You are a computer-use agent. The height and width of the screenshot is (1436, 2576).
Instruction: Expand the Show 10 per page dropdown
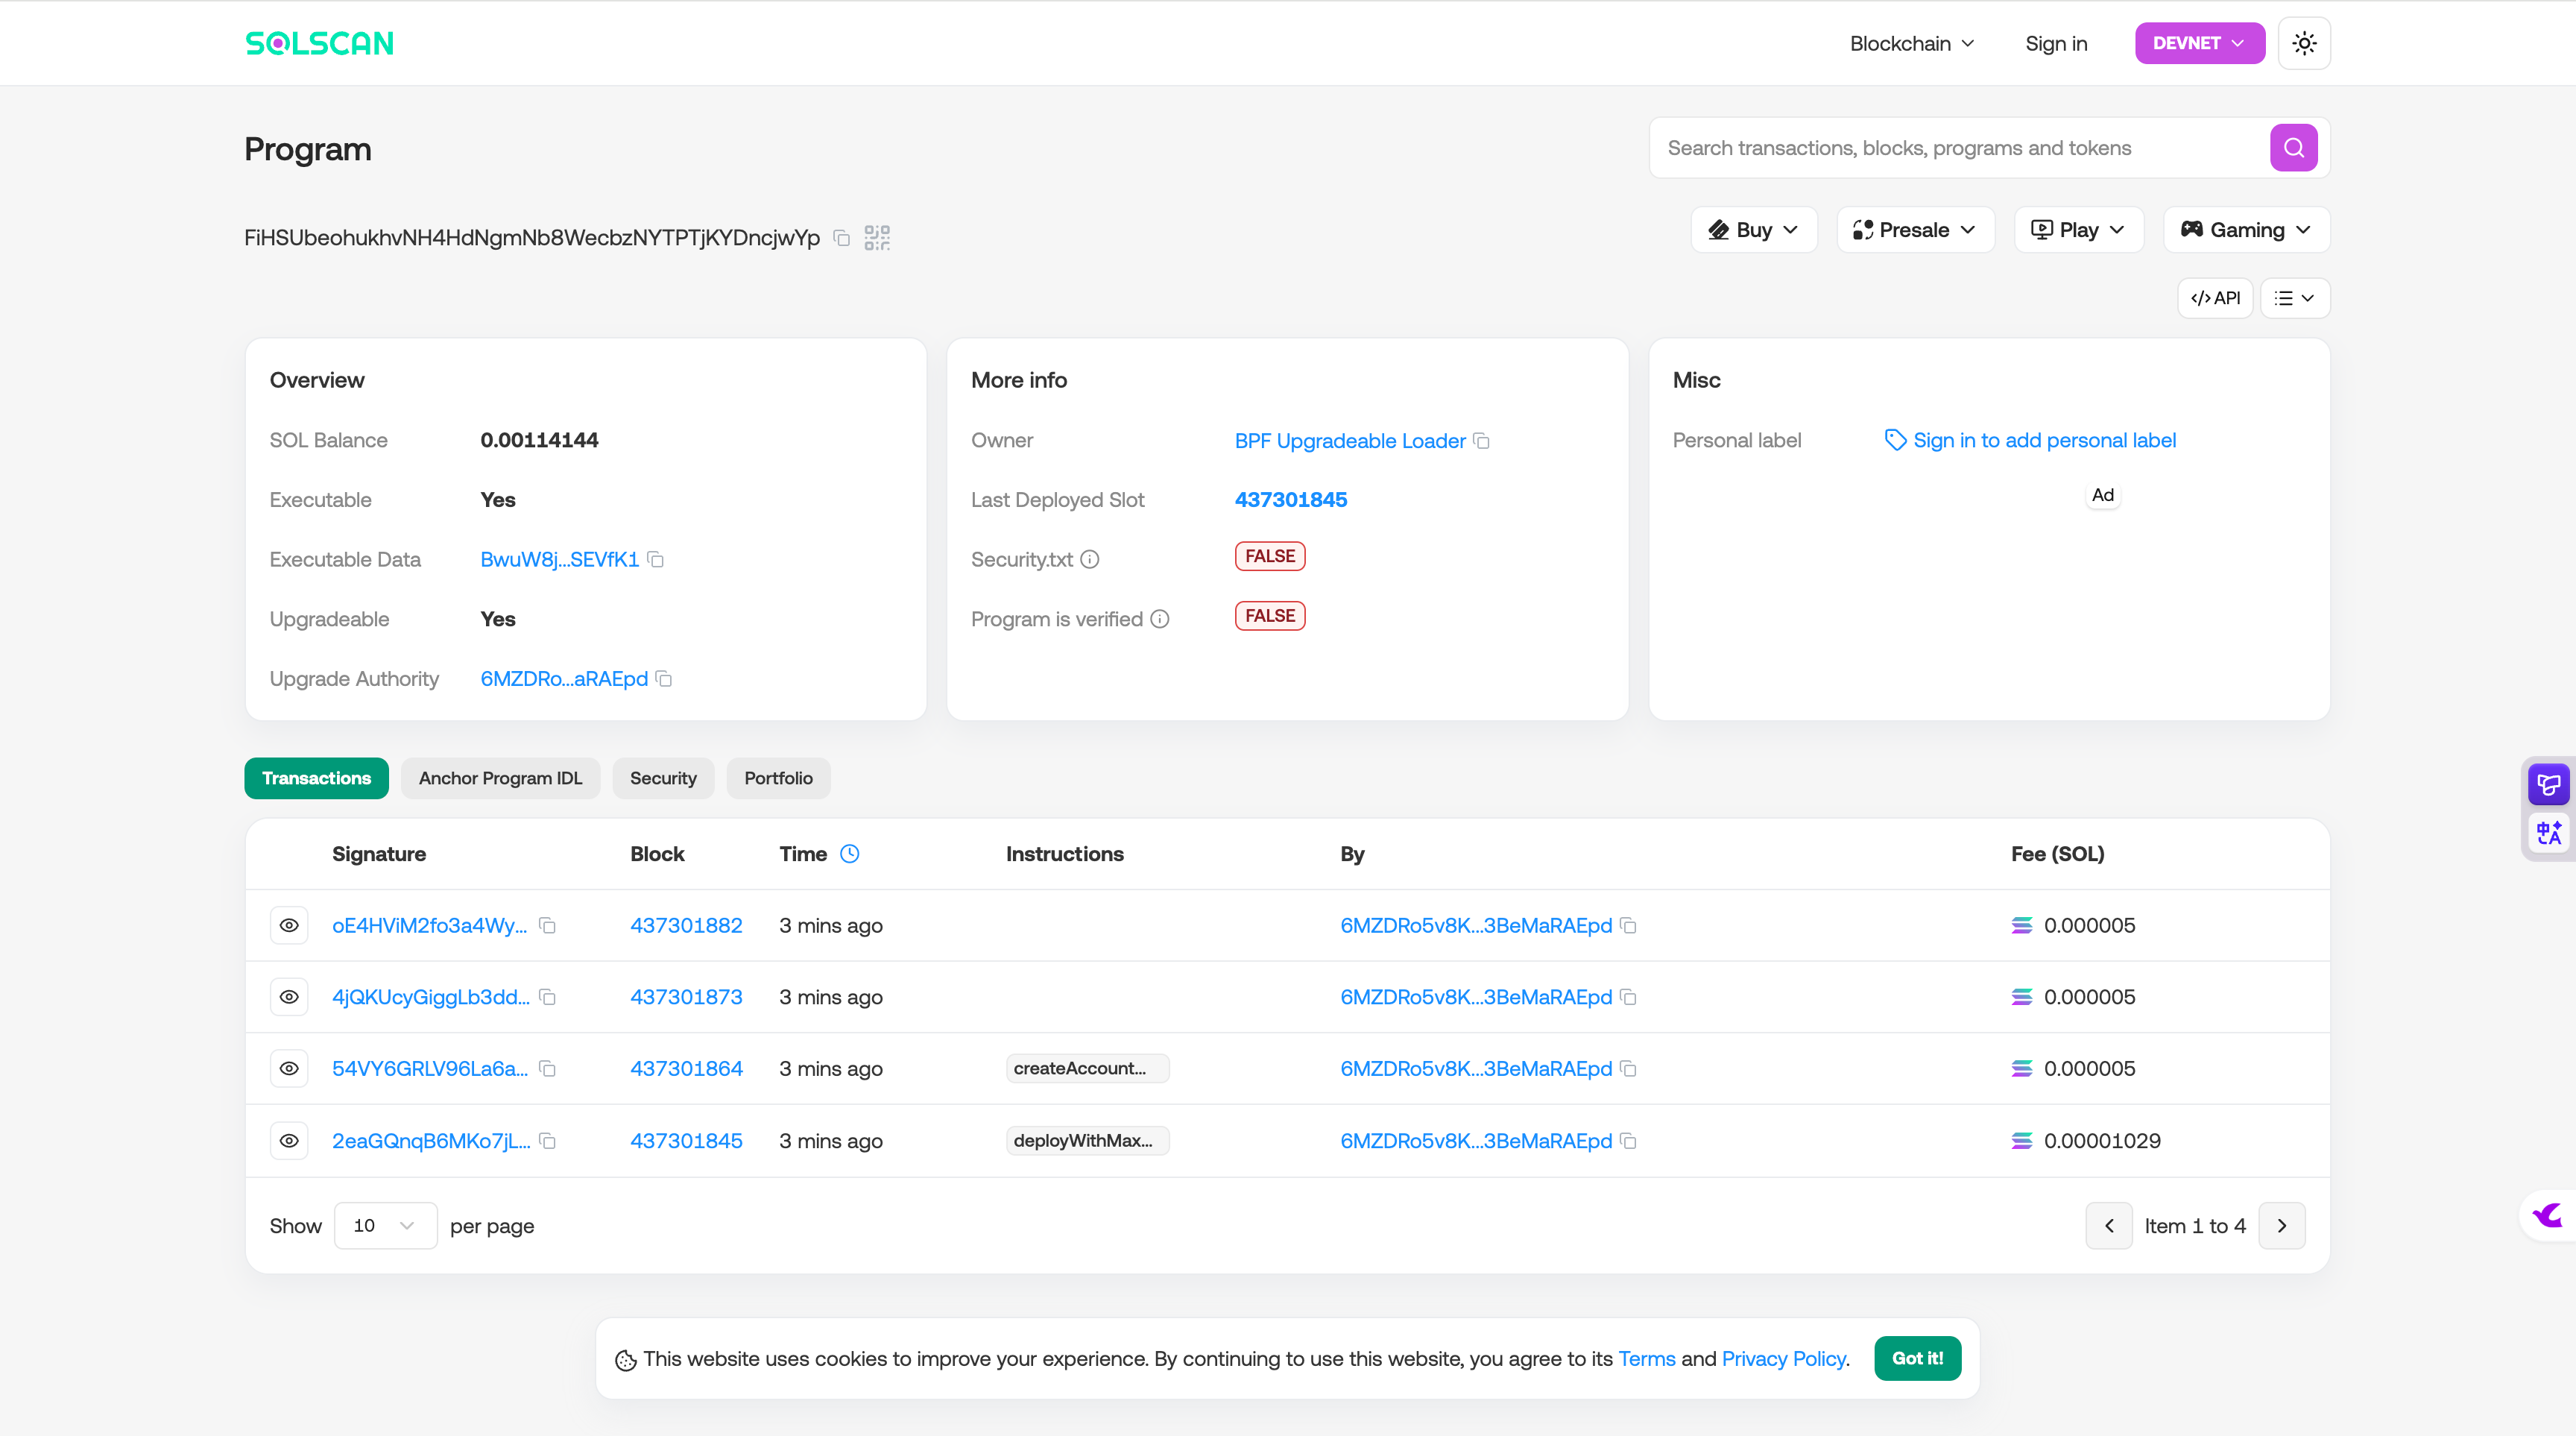[384, 1226]
